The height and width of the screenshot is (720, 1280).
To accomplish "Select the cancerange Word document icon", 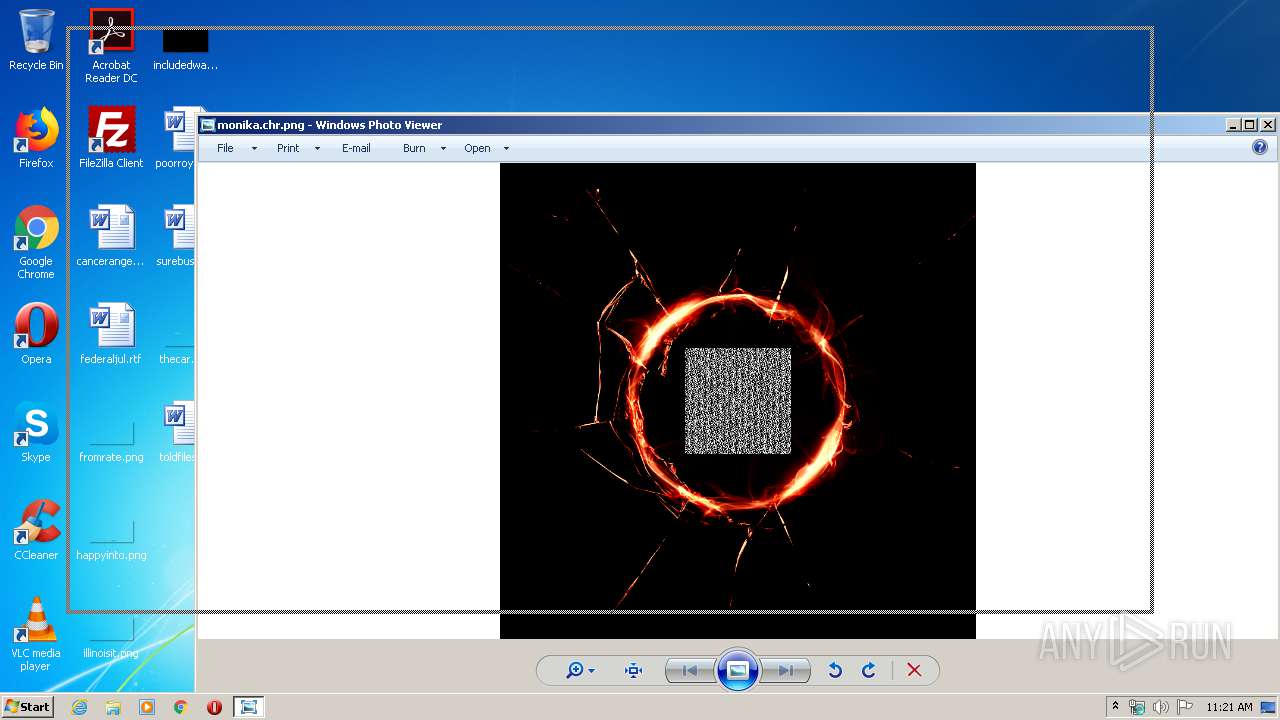I will [111, 237].
